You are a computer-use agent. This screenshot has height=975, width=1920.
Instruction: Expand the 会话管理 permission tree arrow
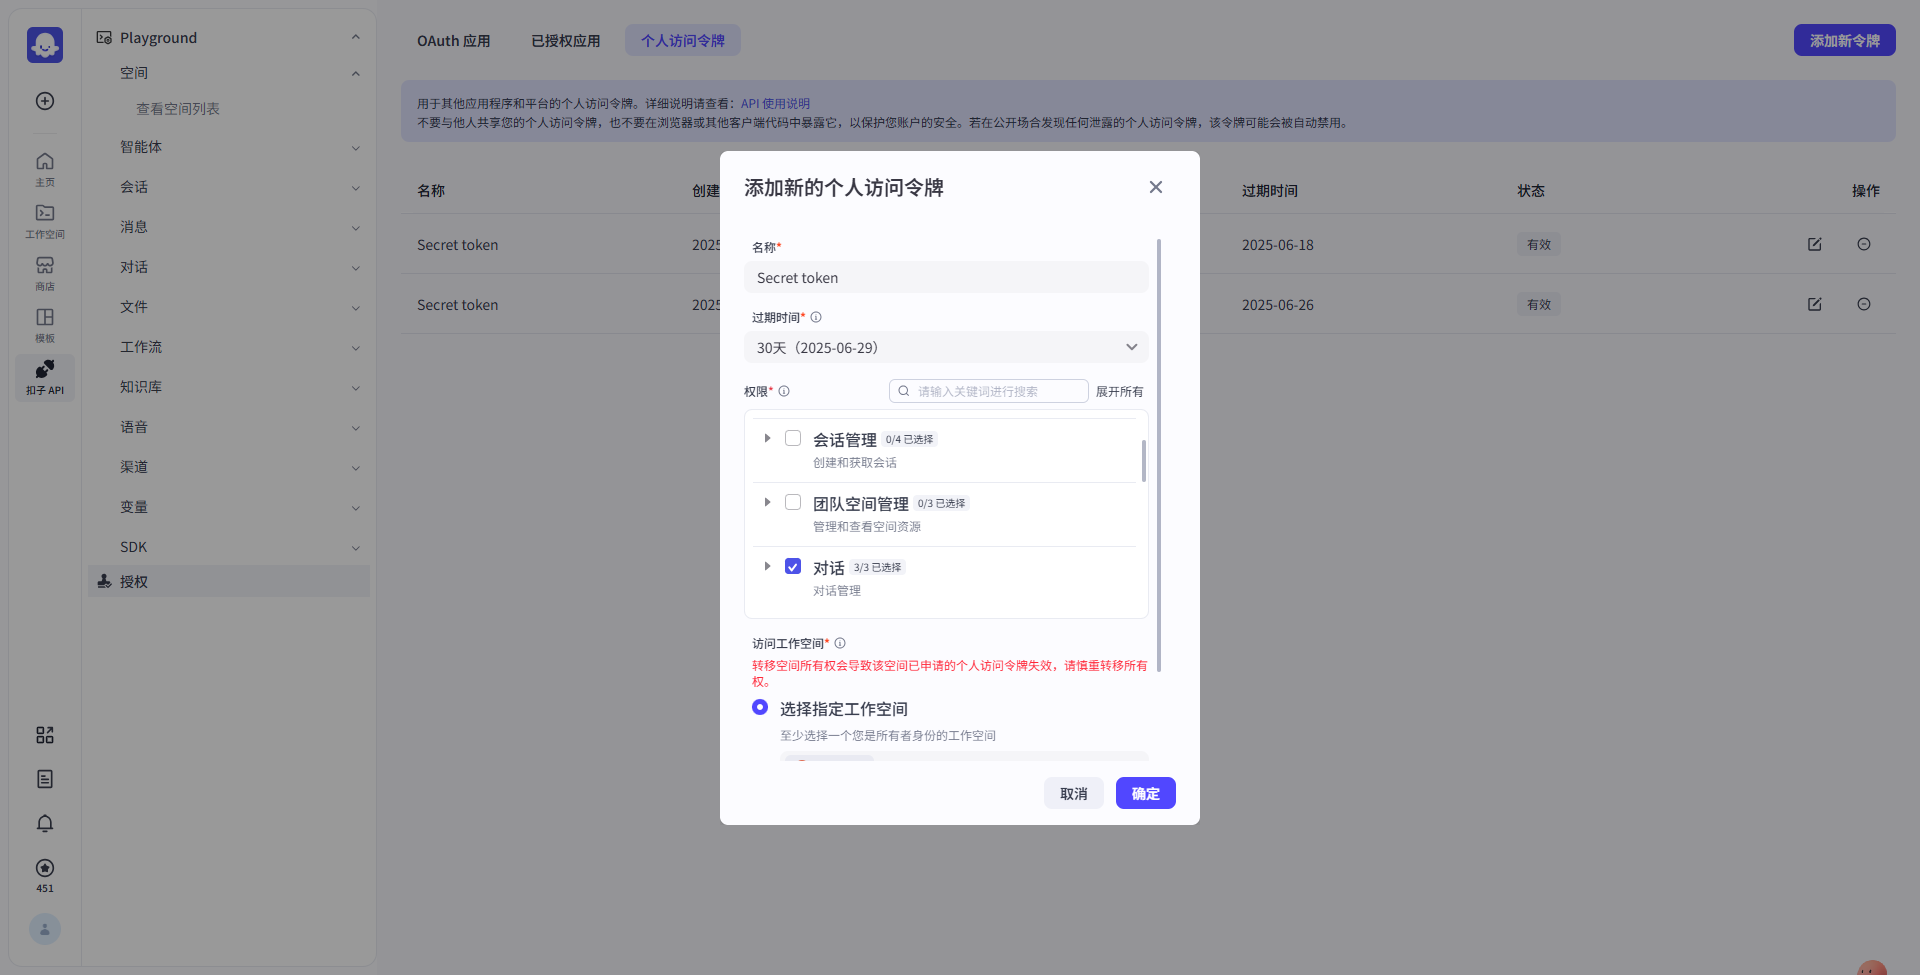pos(767,439)
